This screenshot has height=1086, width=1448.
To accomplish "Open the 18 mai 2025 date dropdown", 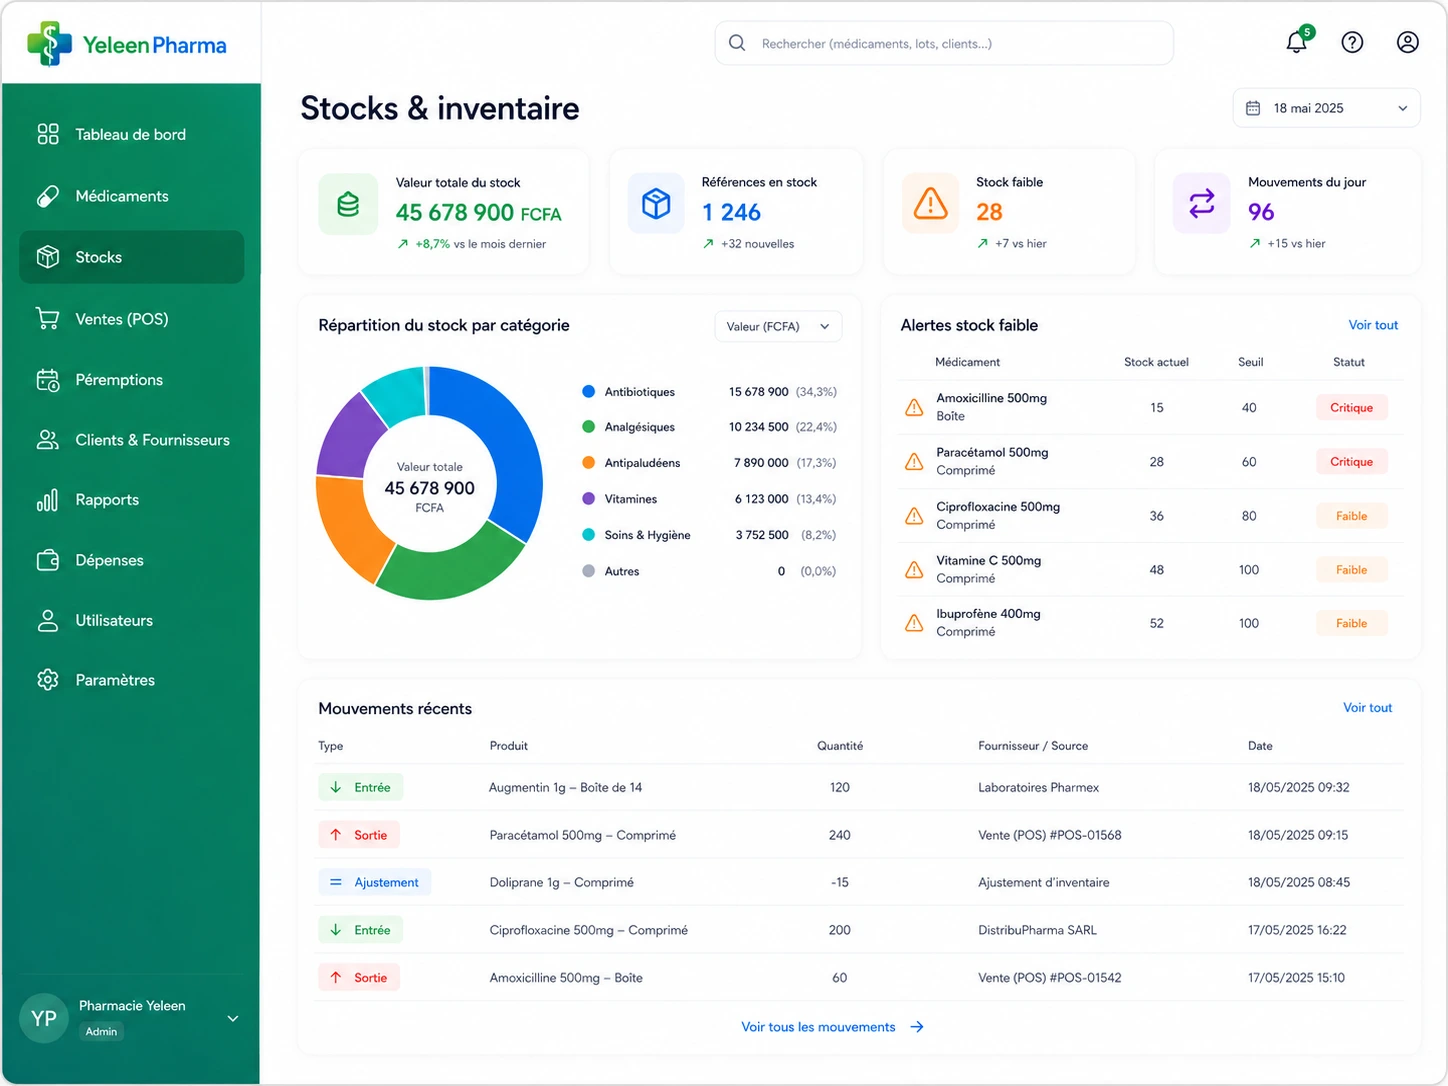I will 1326,108.
